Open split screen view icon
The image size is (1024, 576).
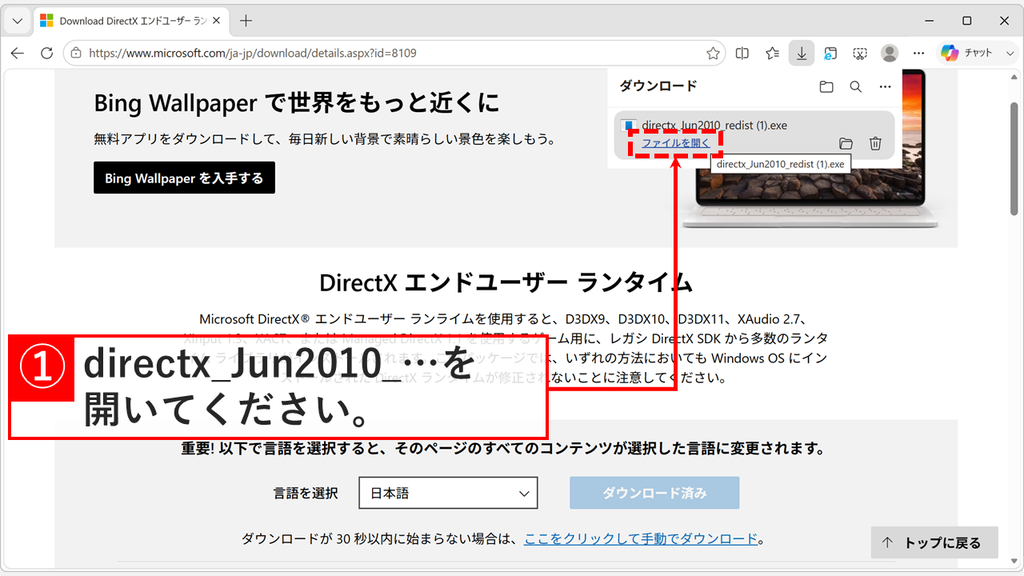[742, 53]
